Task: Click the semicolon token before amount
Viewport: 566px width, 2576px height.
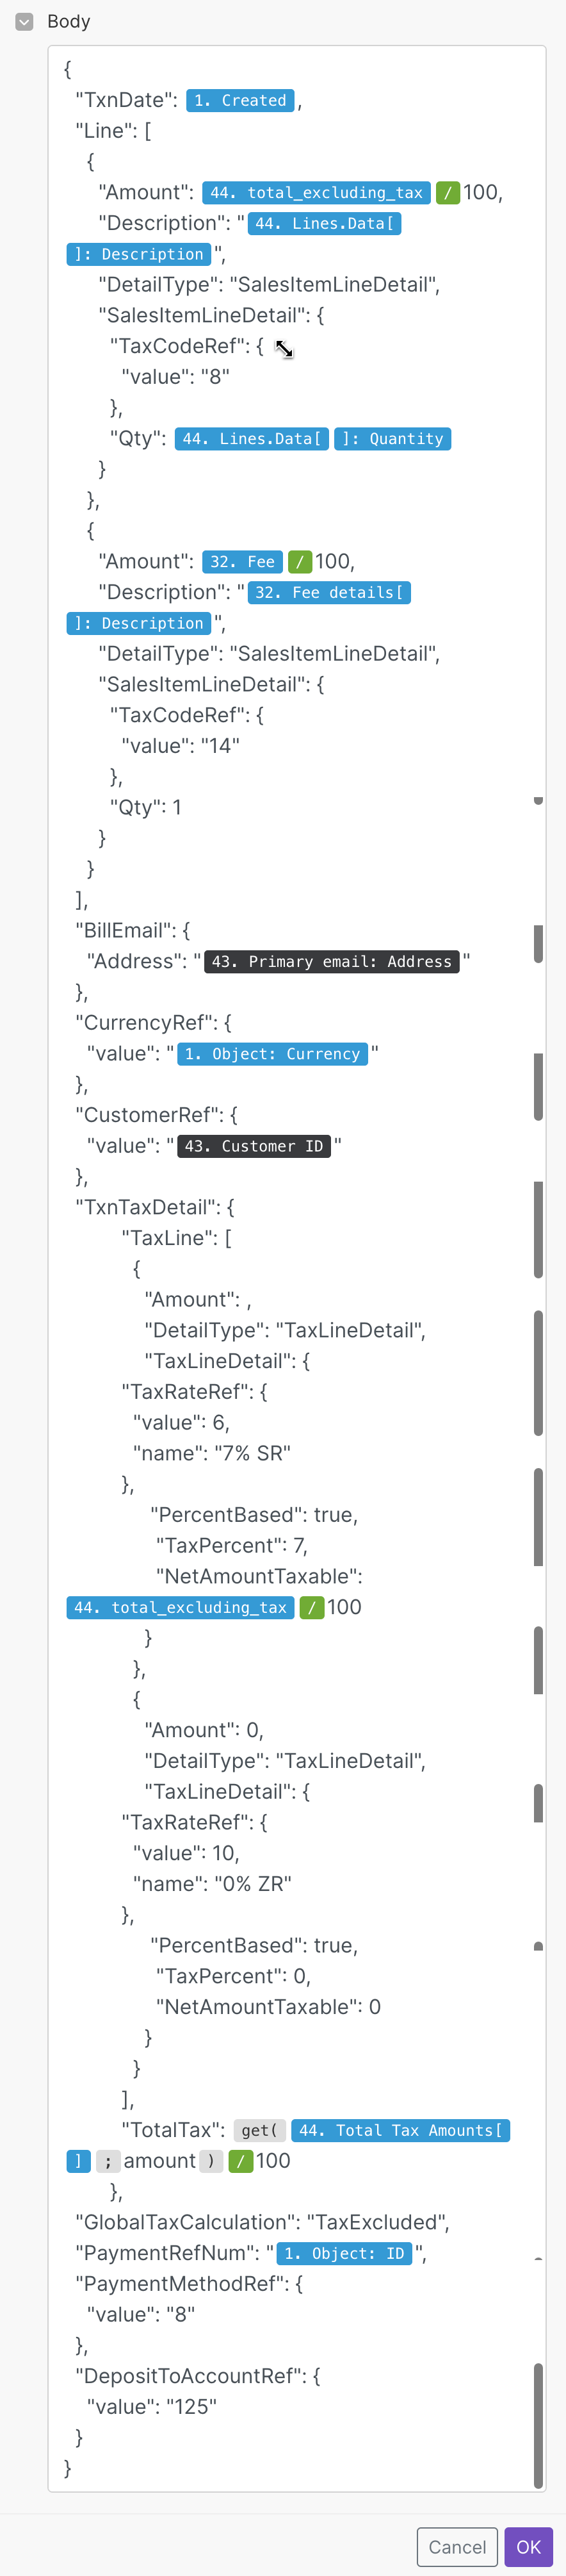Action: [107, 2161]
